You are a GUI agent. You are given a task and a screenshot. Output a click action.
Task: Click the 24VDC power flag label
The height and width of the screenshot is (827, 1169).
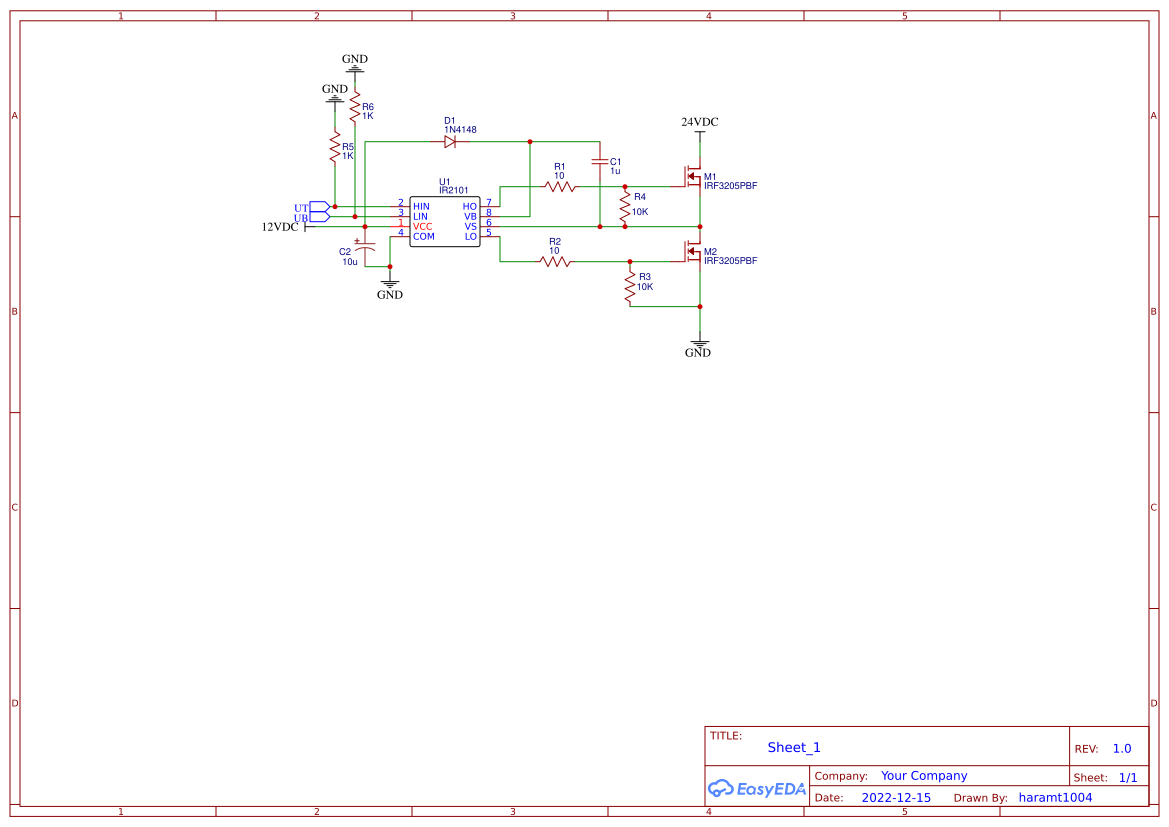click(x=698, y=122)
